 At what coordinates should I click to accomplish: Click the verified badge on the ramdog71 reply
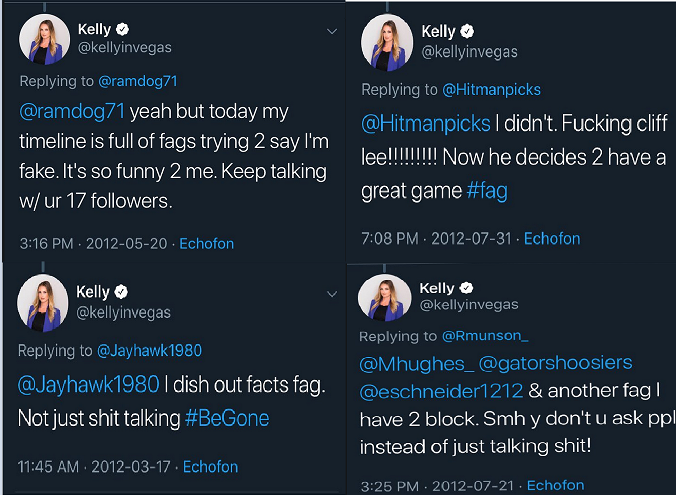coord(123,29)
